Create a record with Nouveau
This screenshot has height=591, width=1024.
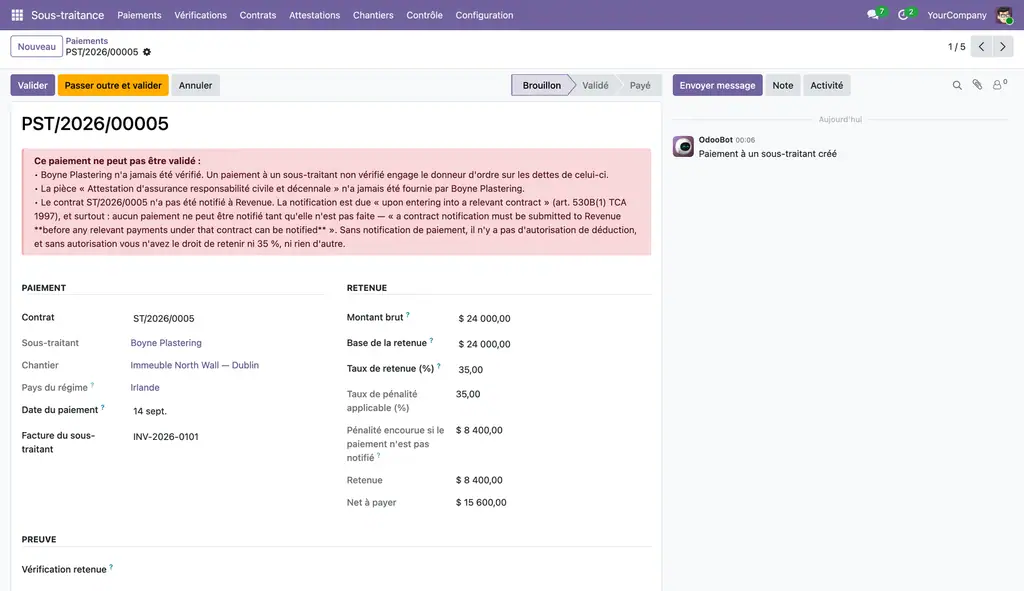click(x=37, y=46)
